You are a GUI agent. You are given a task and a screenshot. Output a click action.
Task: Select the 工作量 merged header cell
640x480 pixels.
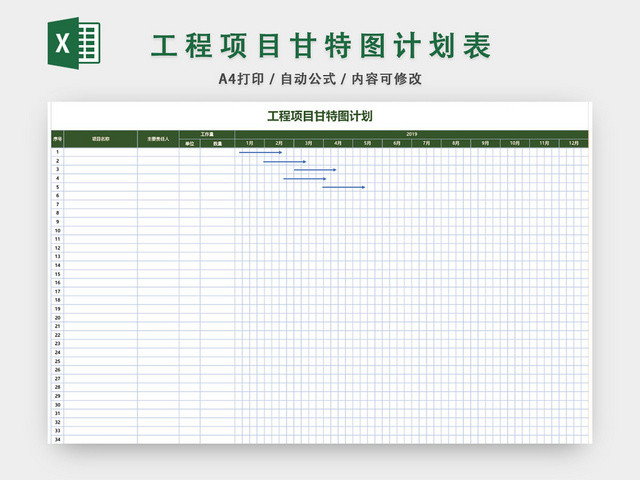click(x=207, y=134)
